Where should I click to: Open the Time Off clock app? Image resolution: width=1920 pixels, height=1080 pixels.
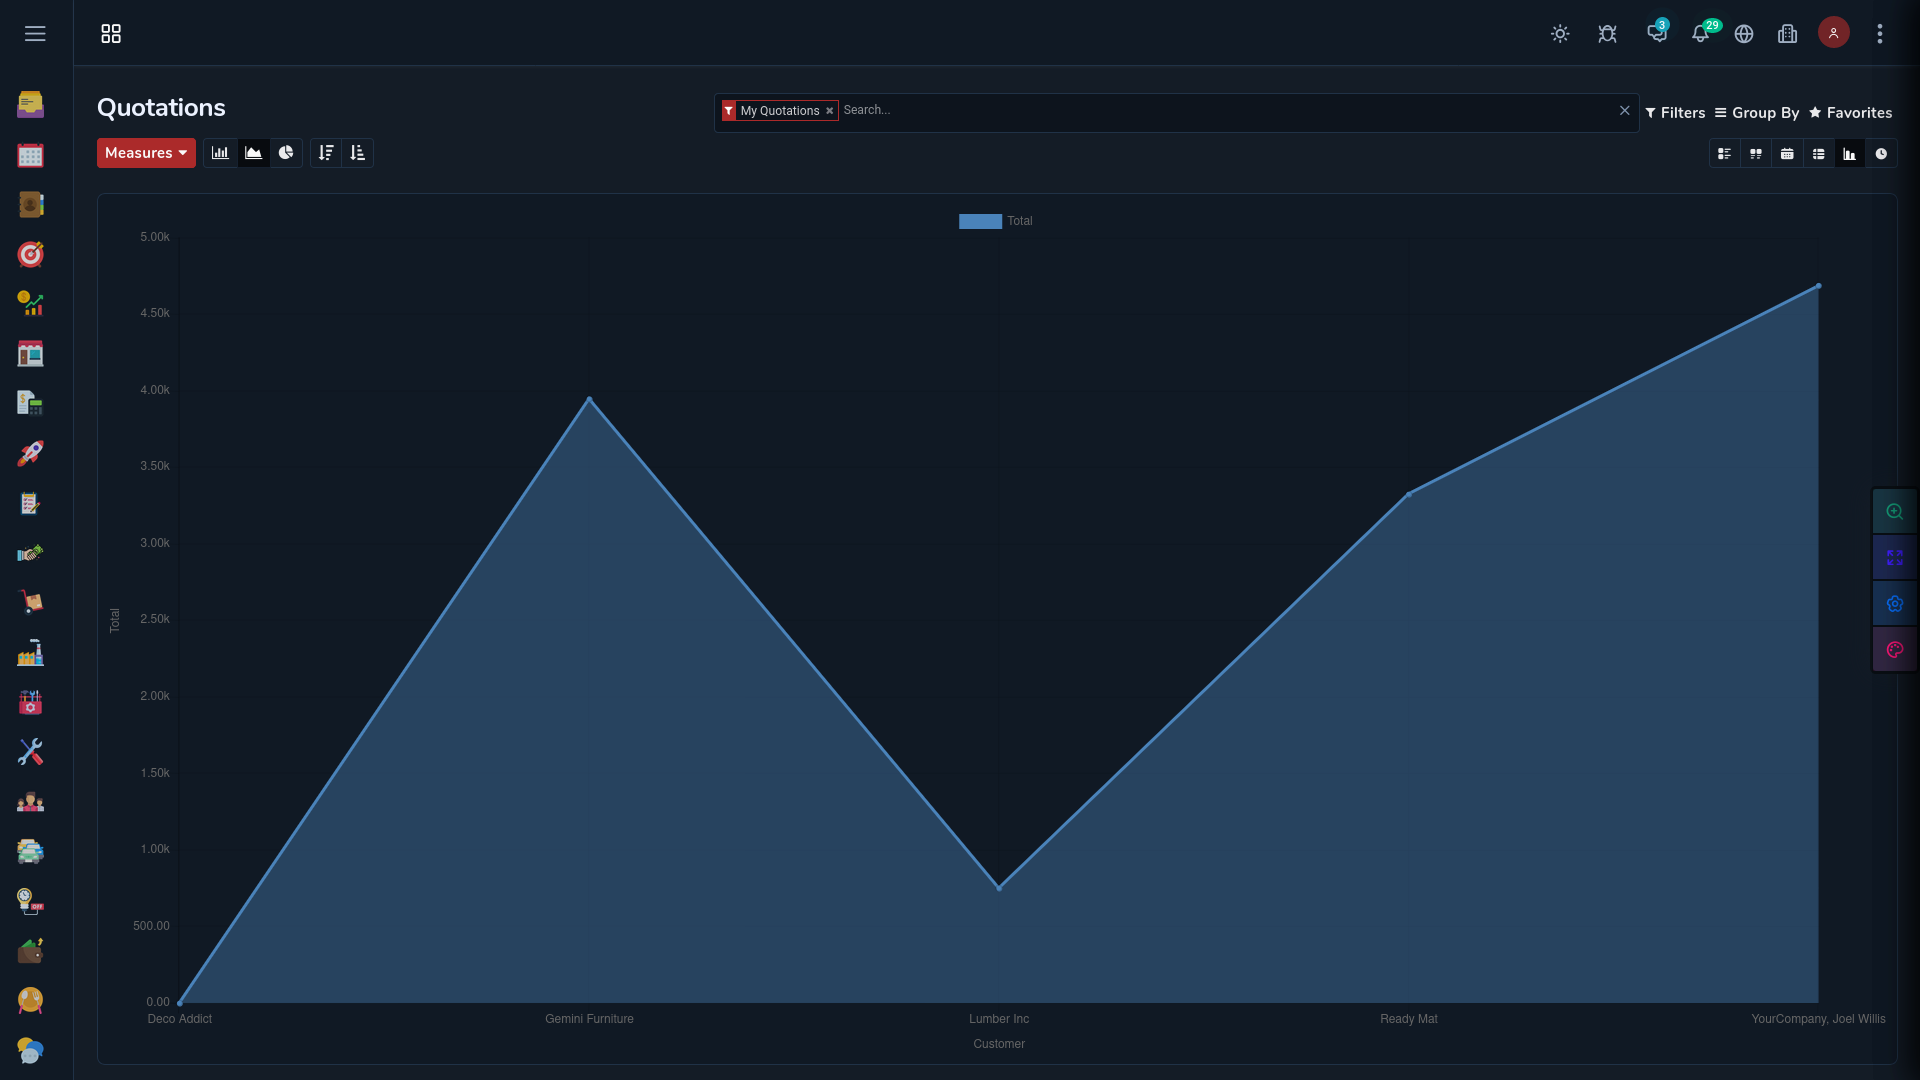(x=30, y=901)
